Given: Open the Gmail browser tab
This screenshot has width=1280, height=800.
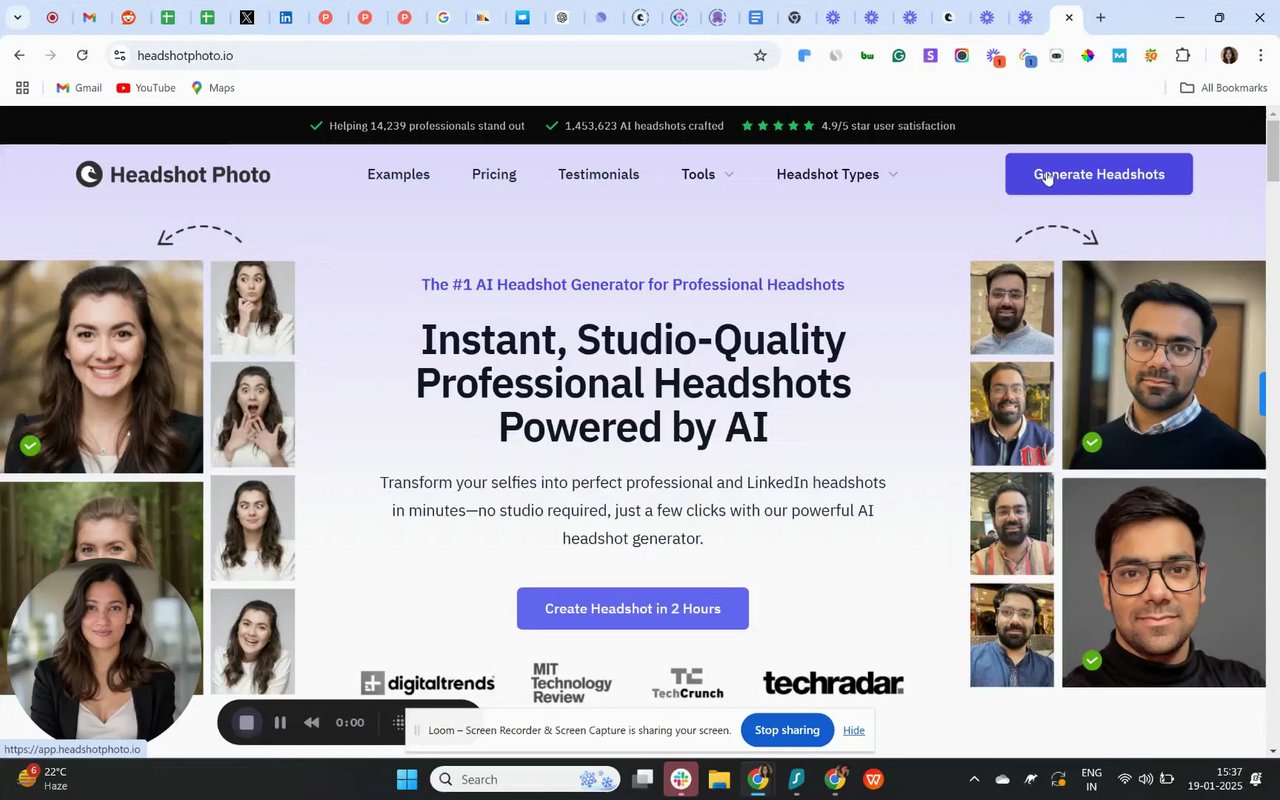Looking at the screenshot, I should [x=89, y=17].
